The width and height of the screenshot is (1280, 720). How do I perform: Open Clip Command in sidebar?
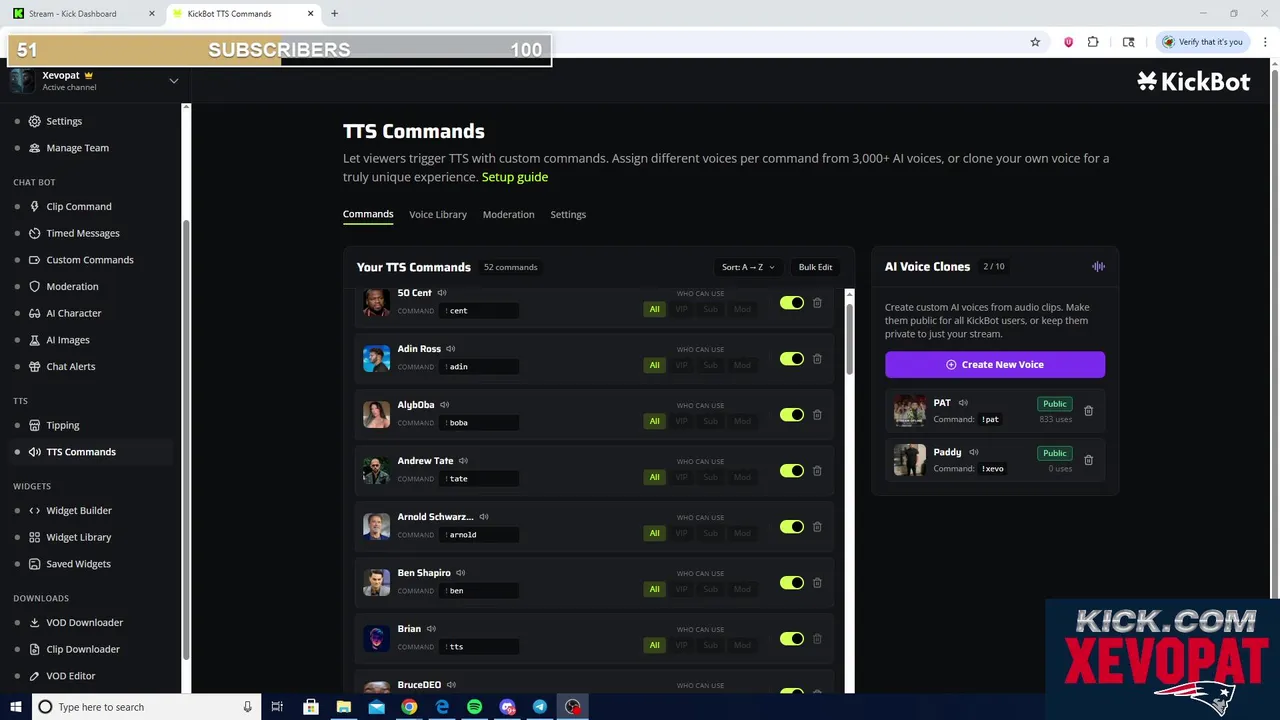pyautogui.click(x=79, y=206)
